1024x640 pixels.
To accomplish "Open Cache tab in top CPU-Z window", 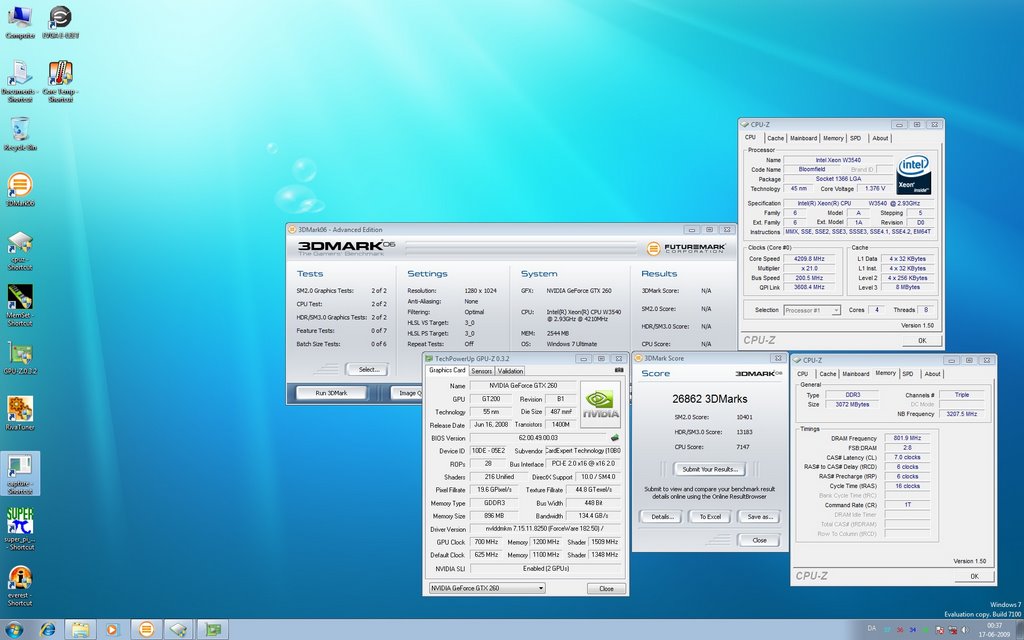I will [x=775, y=138].
